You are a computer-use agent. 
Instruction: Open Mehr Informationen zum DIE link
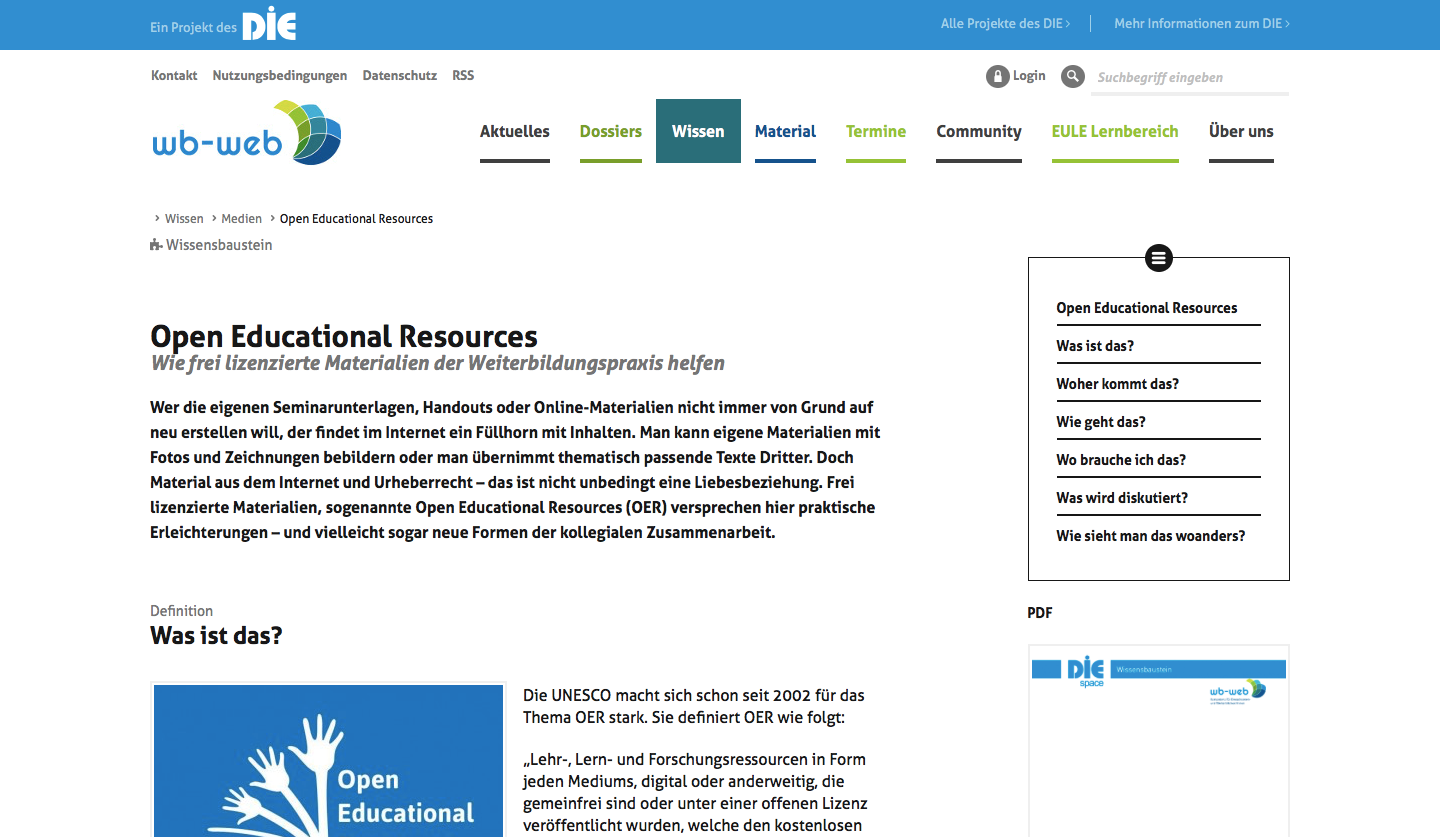pyautogui.click(x=1201, y=24)
